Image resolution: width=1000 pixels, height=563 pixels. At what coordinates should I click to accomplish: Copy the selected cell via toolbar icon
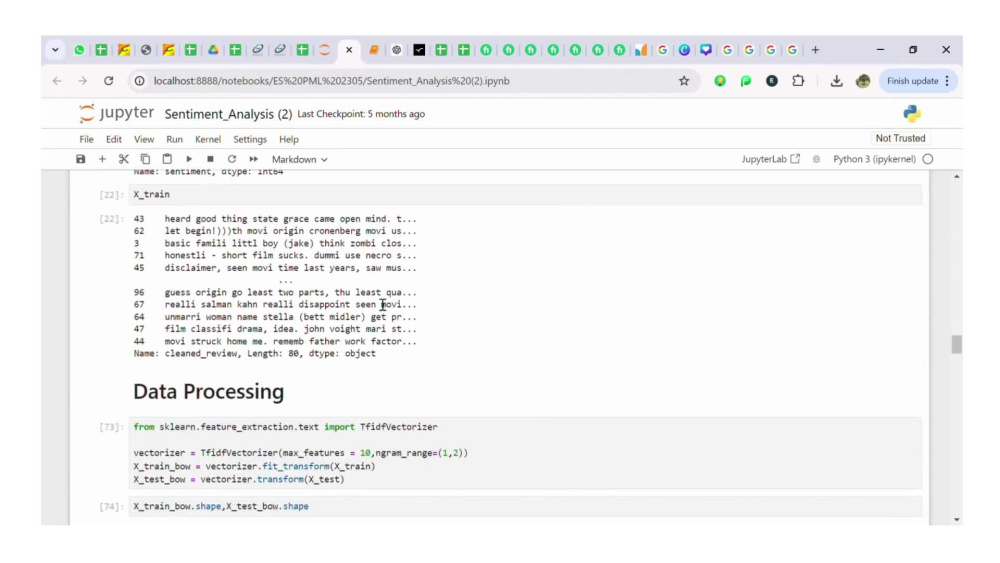[145, 159]
